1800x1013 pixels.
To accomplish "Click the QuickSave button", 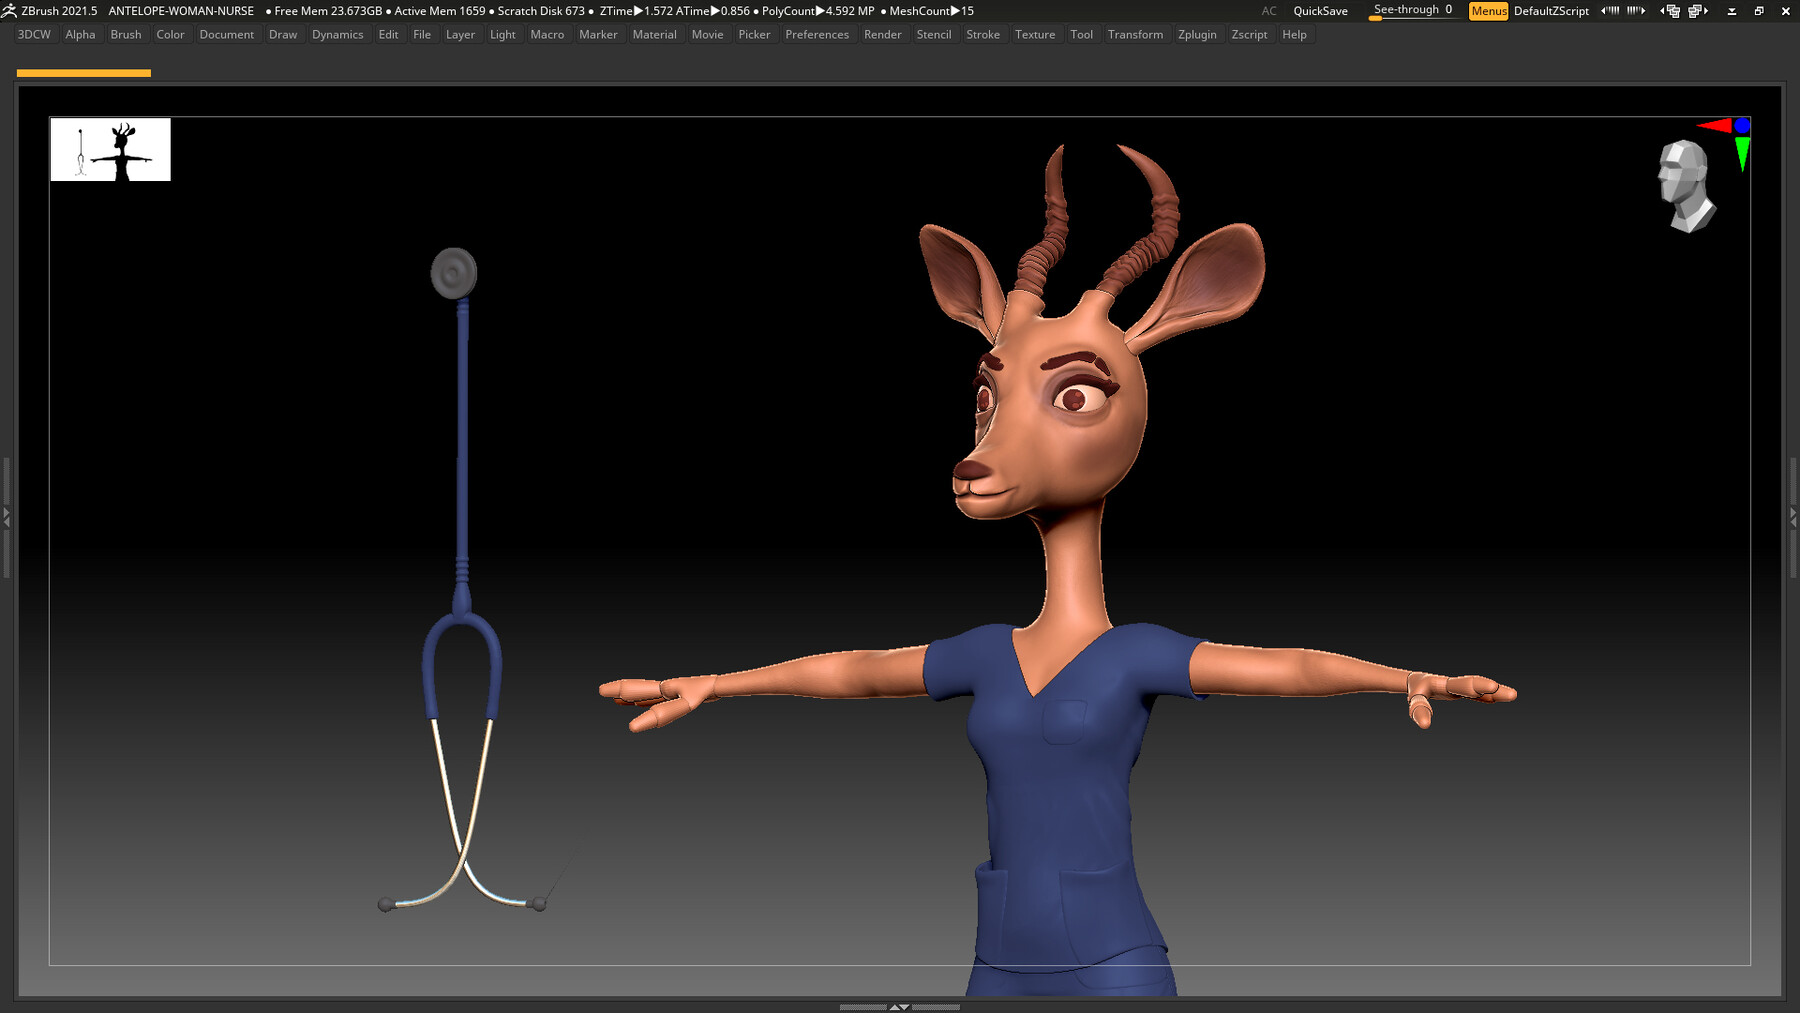I will [x=1320, y=11].
